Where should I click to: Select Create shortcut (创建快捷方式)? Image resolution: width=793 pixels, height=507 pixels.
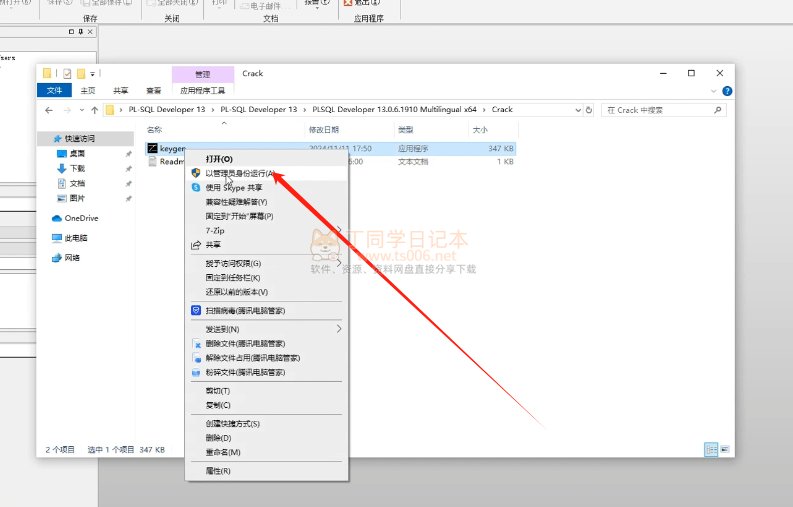pyautogui.click(x=267, y=424)
